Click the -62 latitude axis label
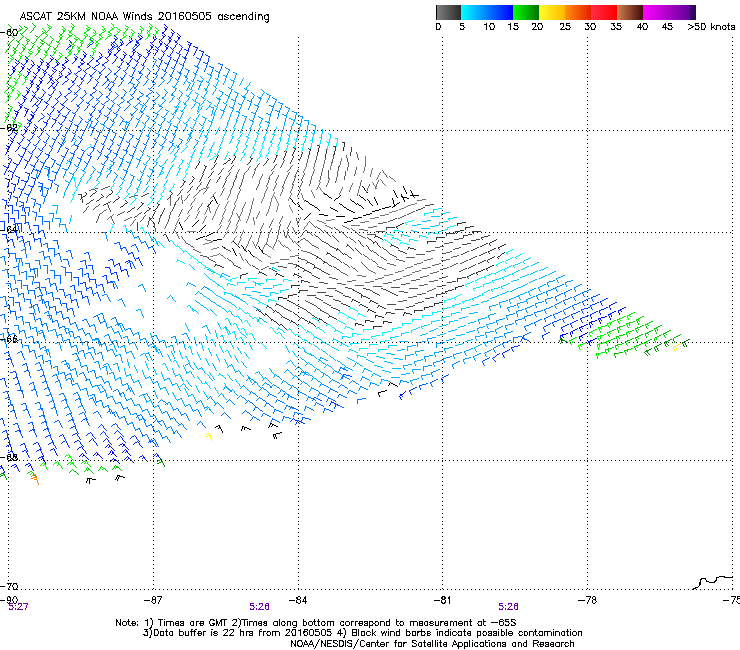The width and height of the screenshot is (740, 650). point(9,127)
